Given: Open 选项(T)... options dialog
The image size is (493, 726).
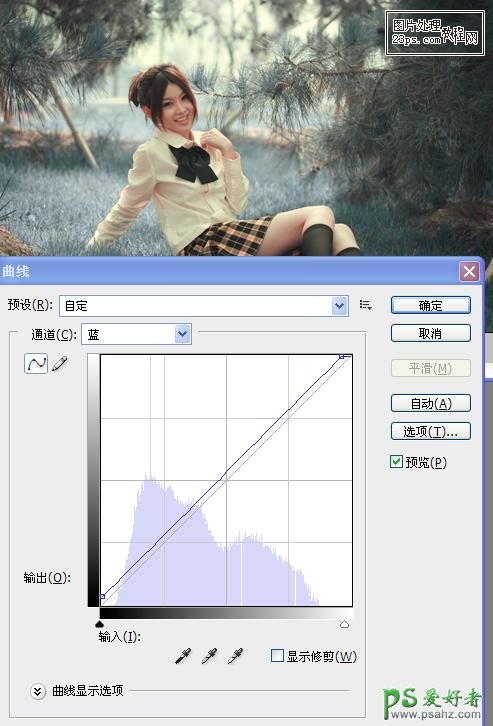Looking at the screenshot, I should click(x=431, y=432).
